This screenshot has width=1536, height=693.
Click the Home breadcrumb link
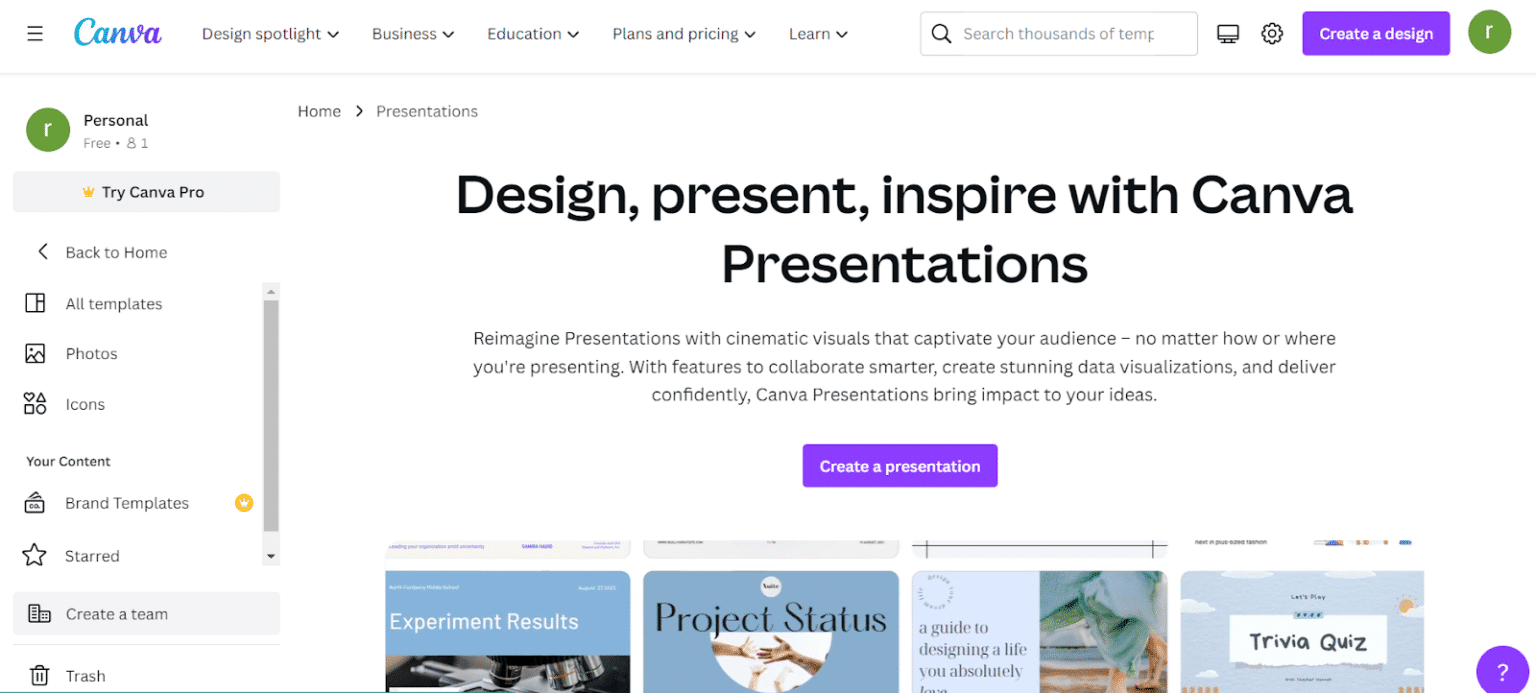pyautogui.click(x=319, y=111)
